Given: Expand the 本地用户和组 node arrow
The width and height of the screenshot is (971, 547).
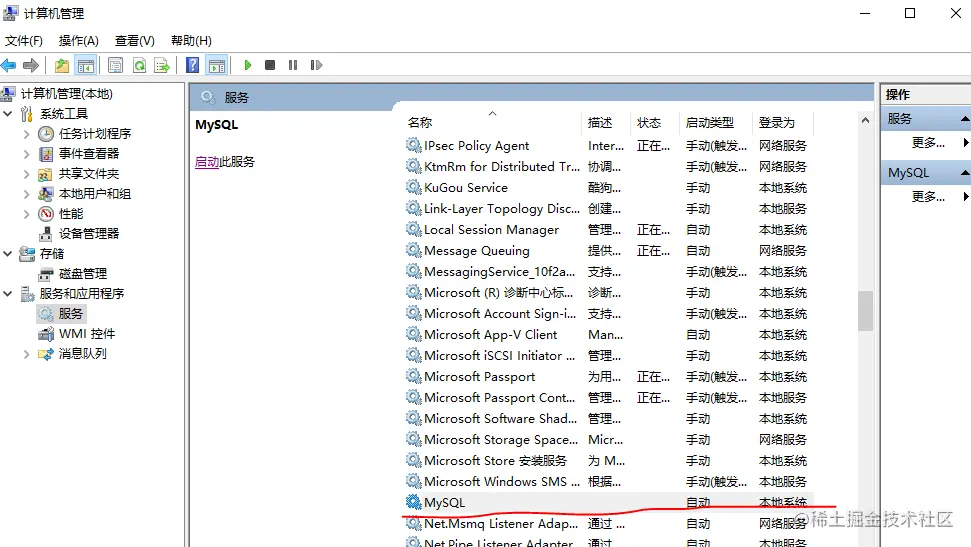Looking at the screenshot, I should pos(27,194).
